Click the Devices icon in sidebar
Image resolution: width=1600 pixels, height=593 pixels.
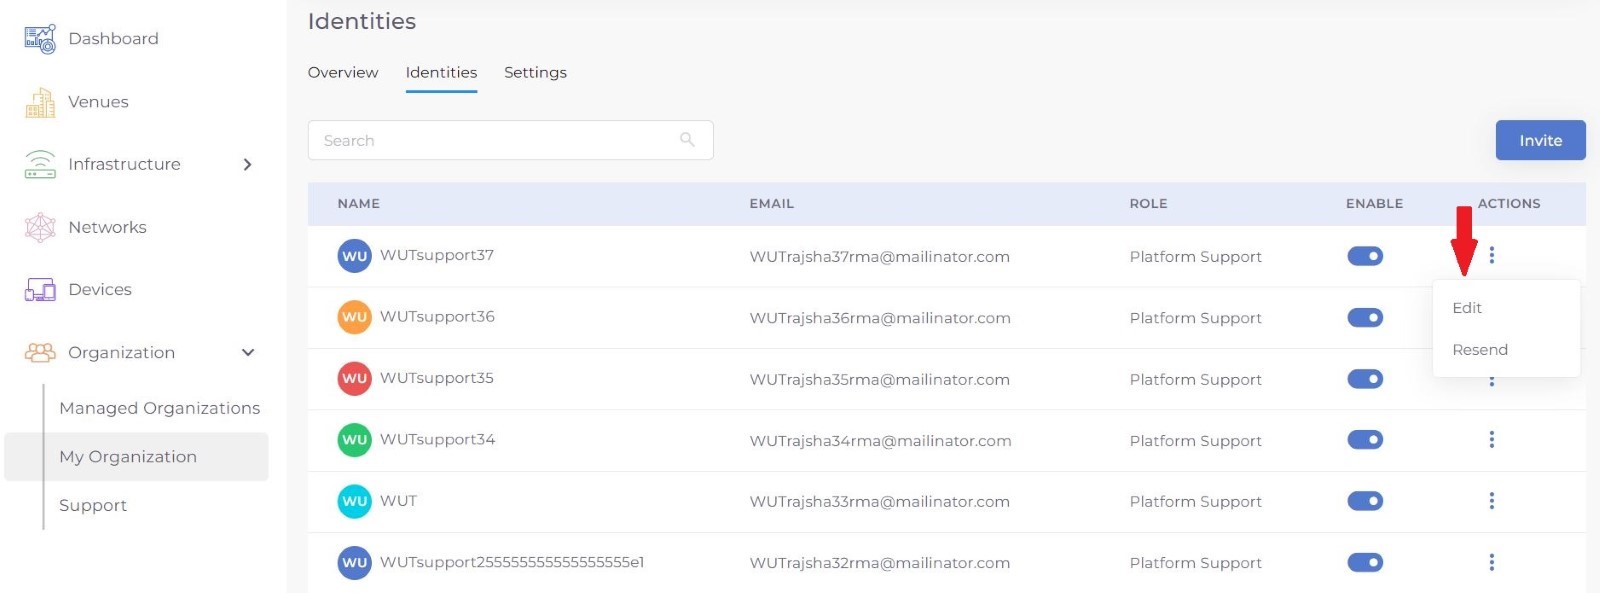[x=40, y=290]
